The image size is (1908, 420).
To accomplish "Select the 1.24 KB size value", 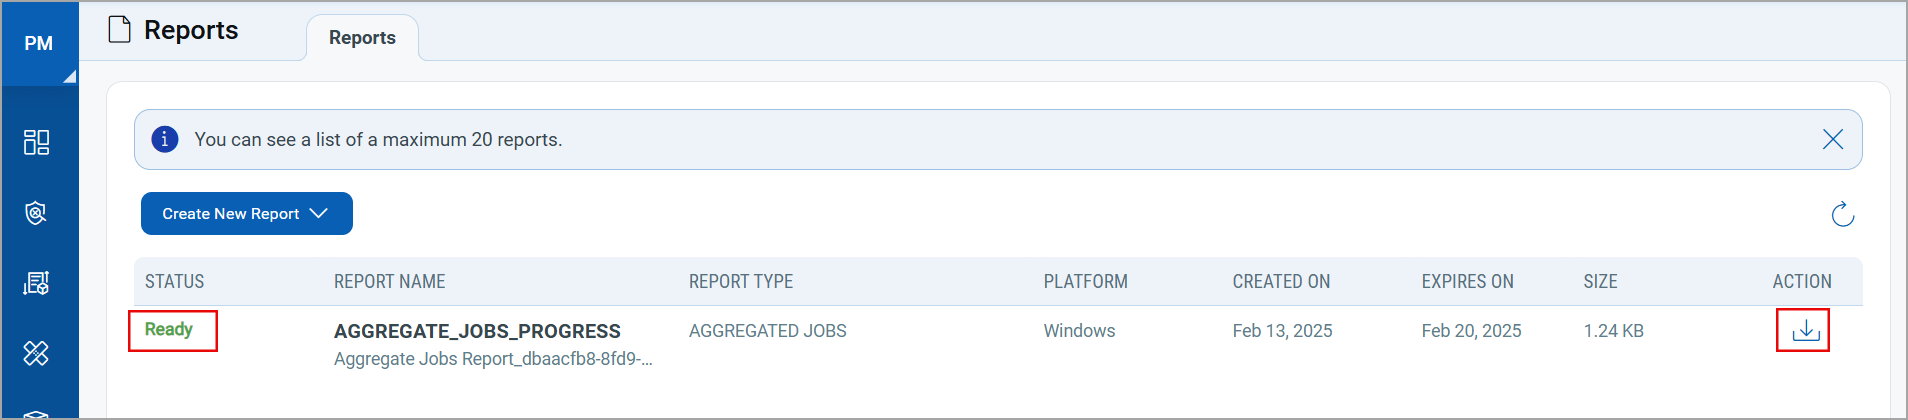I will click(1614, 331).
